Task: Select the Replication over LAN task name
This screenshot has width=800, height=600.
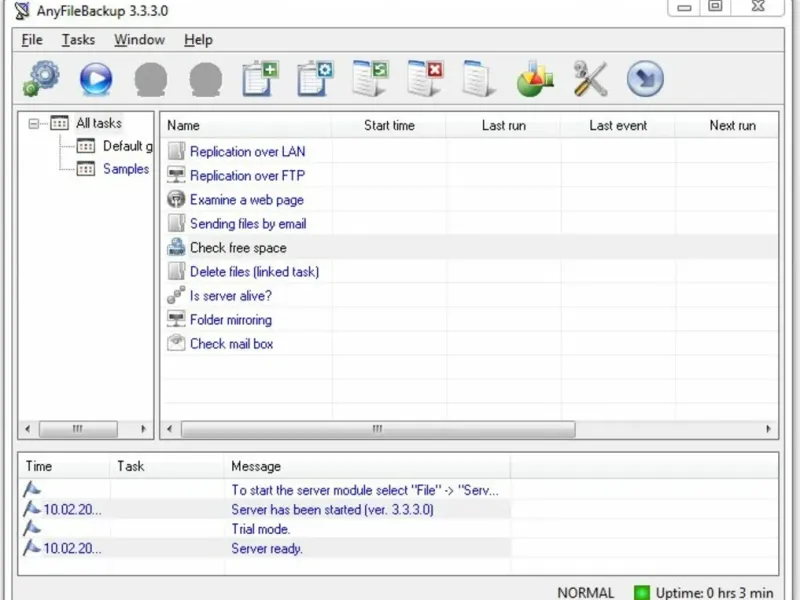Action: click(x=247, y=152)
